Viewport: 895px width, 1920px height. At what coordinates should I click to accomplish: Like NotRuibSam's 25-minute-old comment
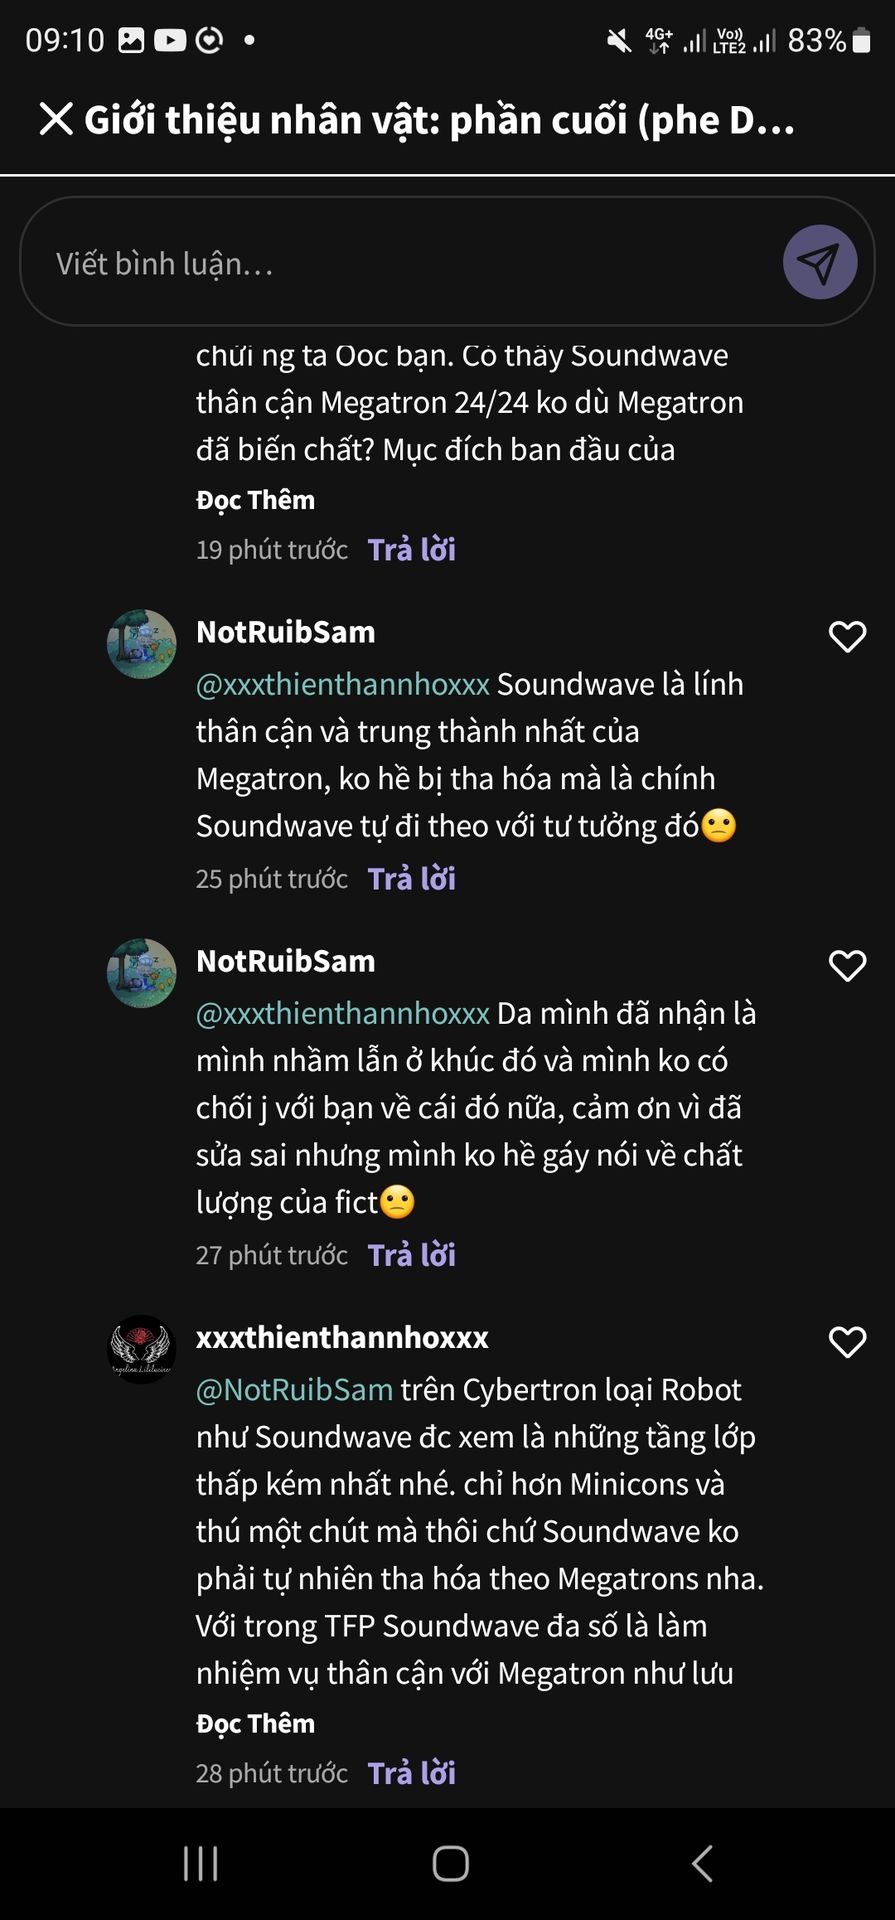click(847, 637)
